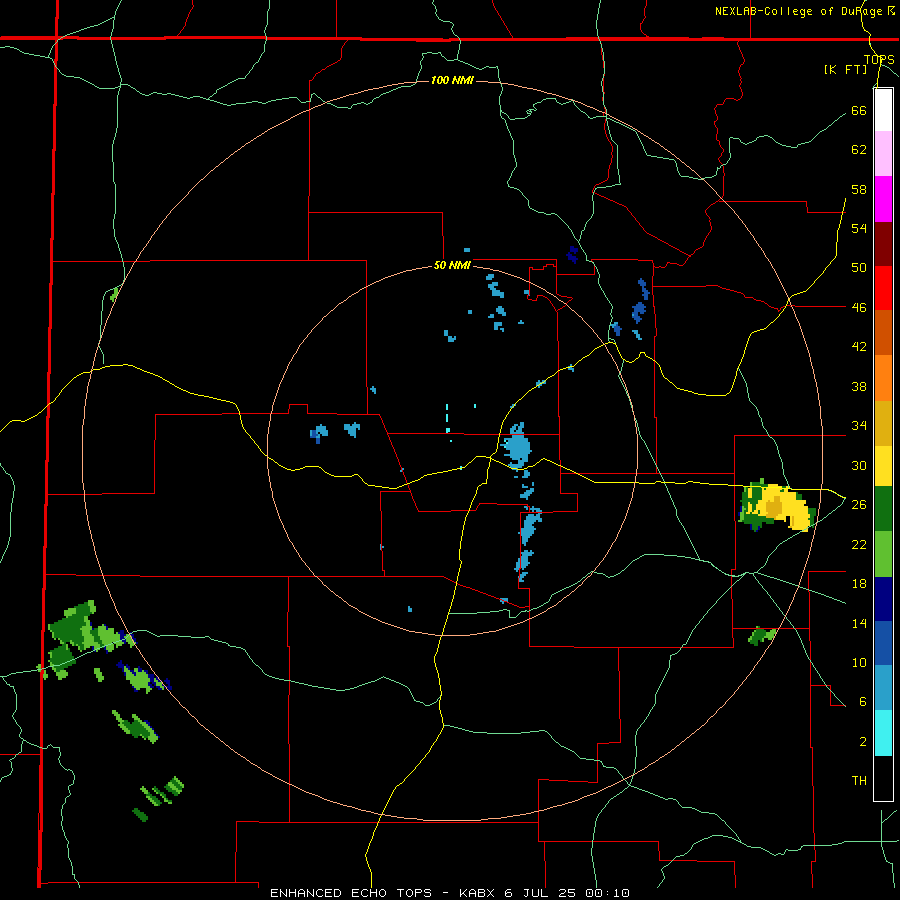
Task: Click the TH legend label
Action: pos(859,781)
